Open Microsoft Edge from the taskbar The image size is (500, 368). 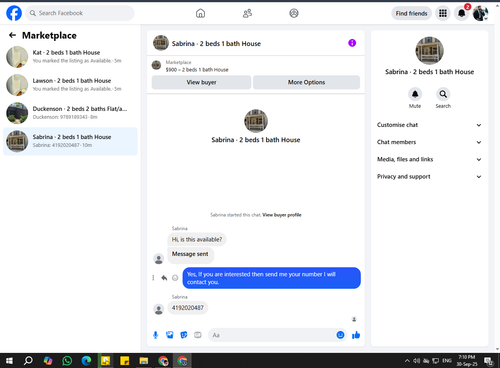click(86, 361)
